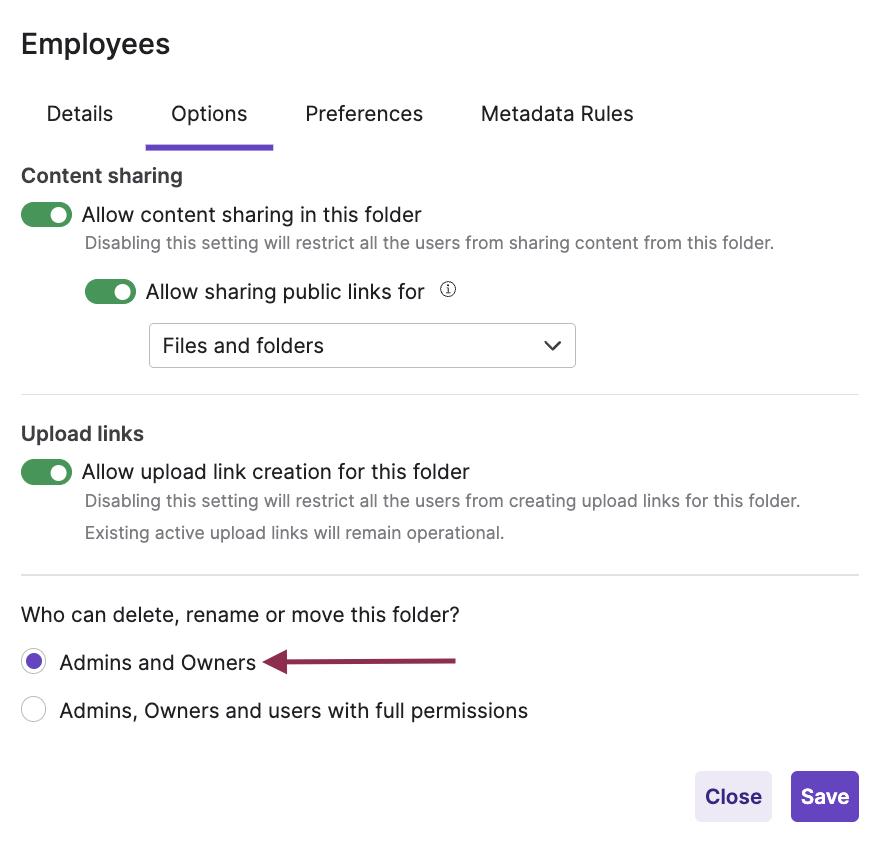Select the Options tab
The height and width of the screenshot is (846, 882).
[x=209, y=114]
